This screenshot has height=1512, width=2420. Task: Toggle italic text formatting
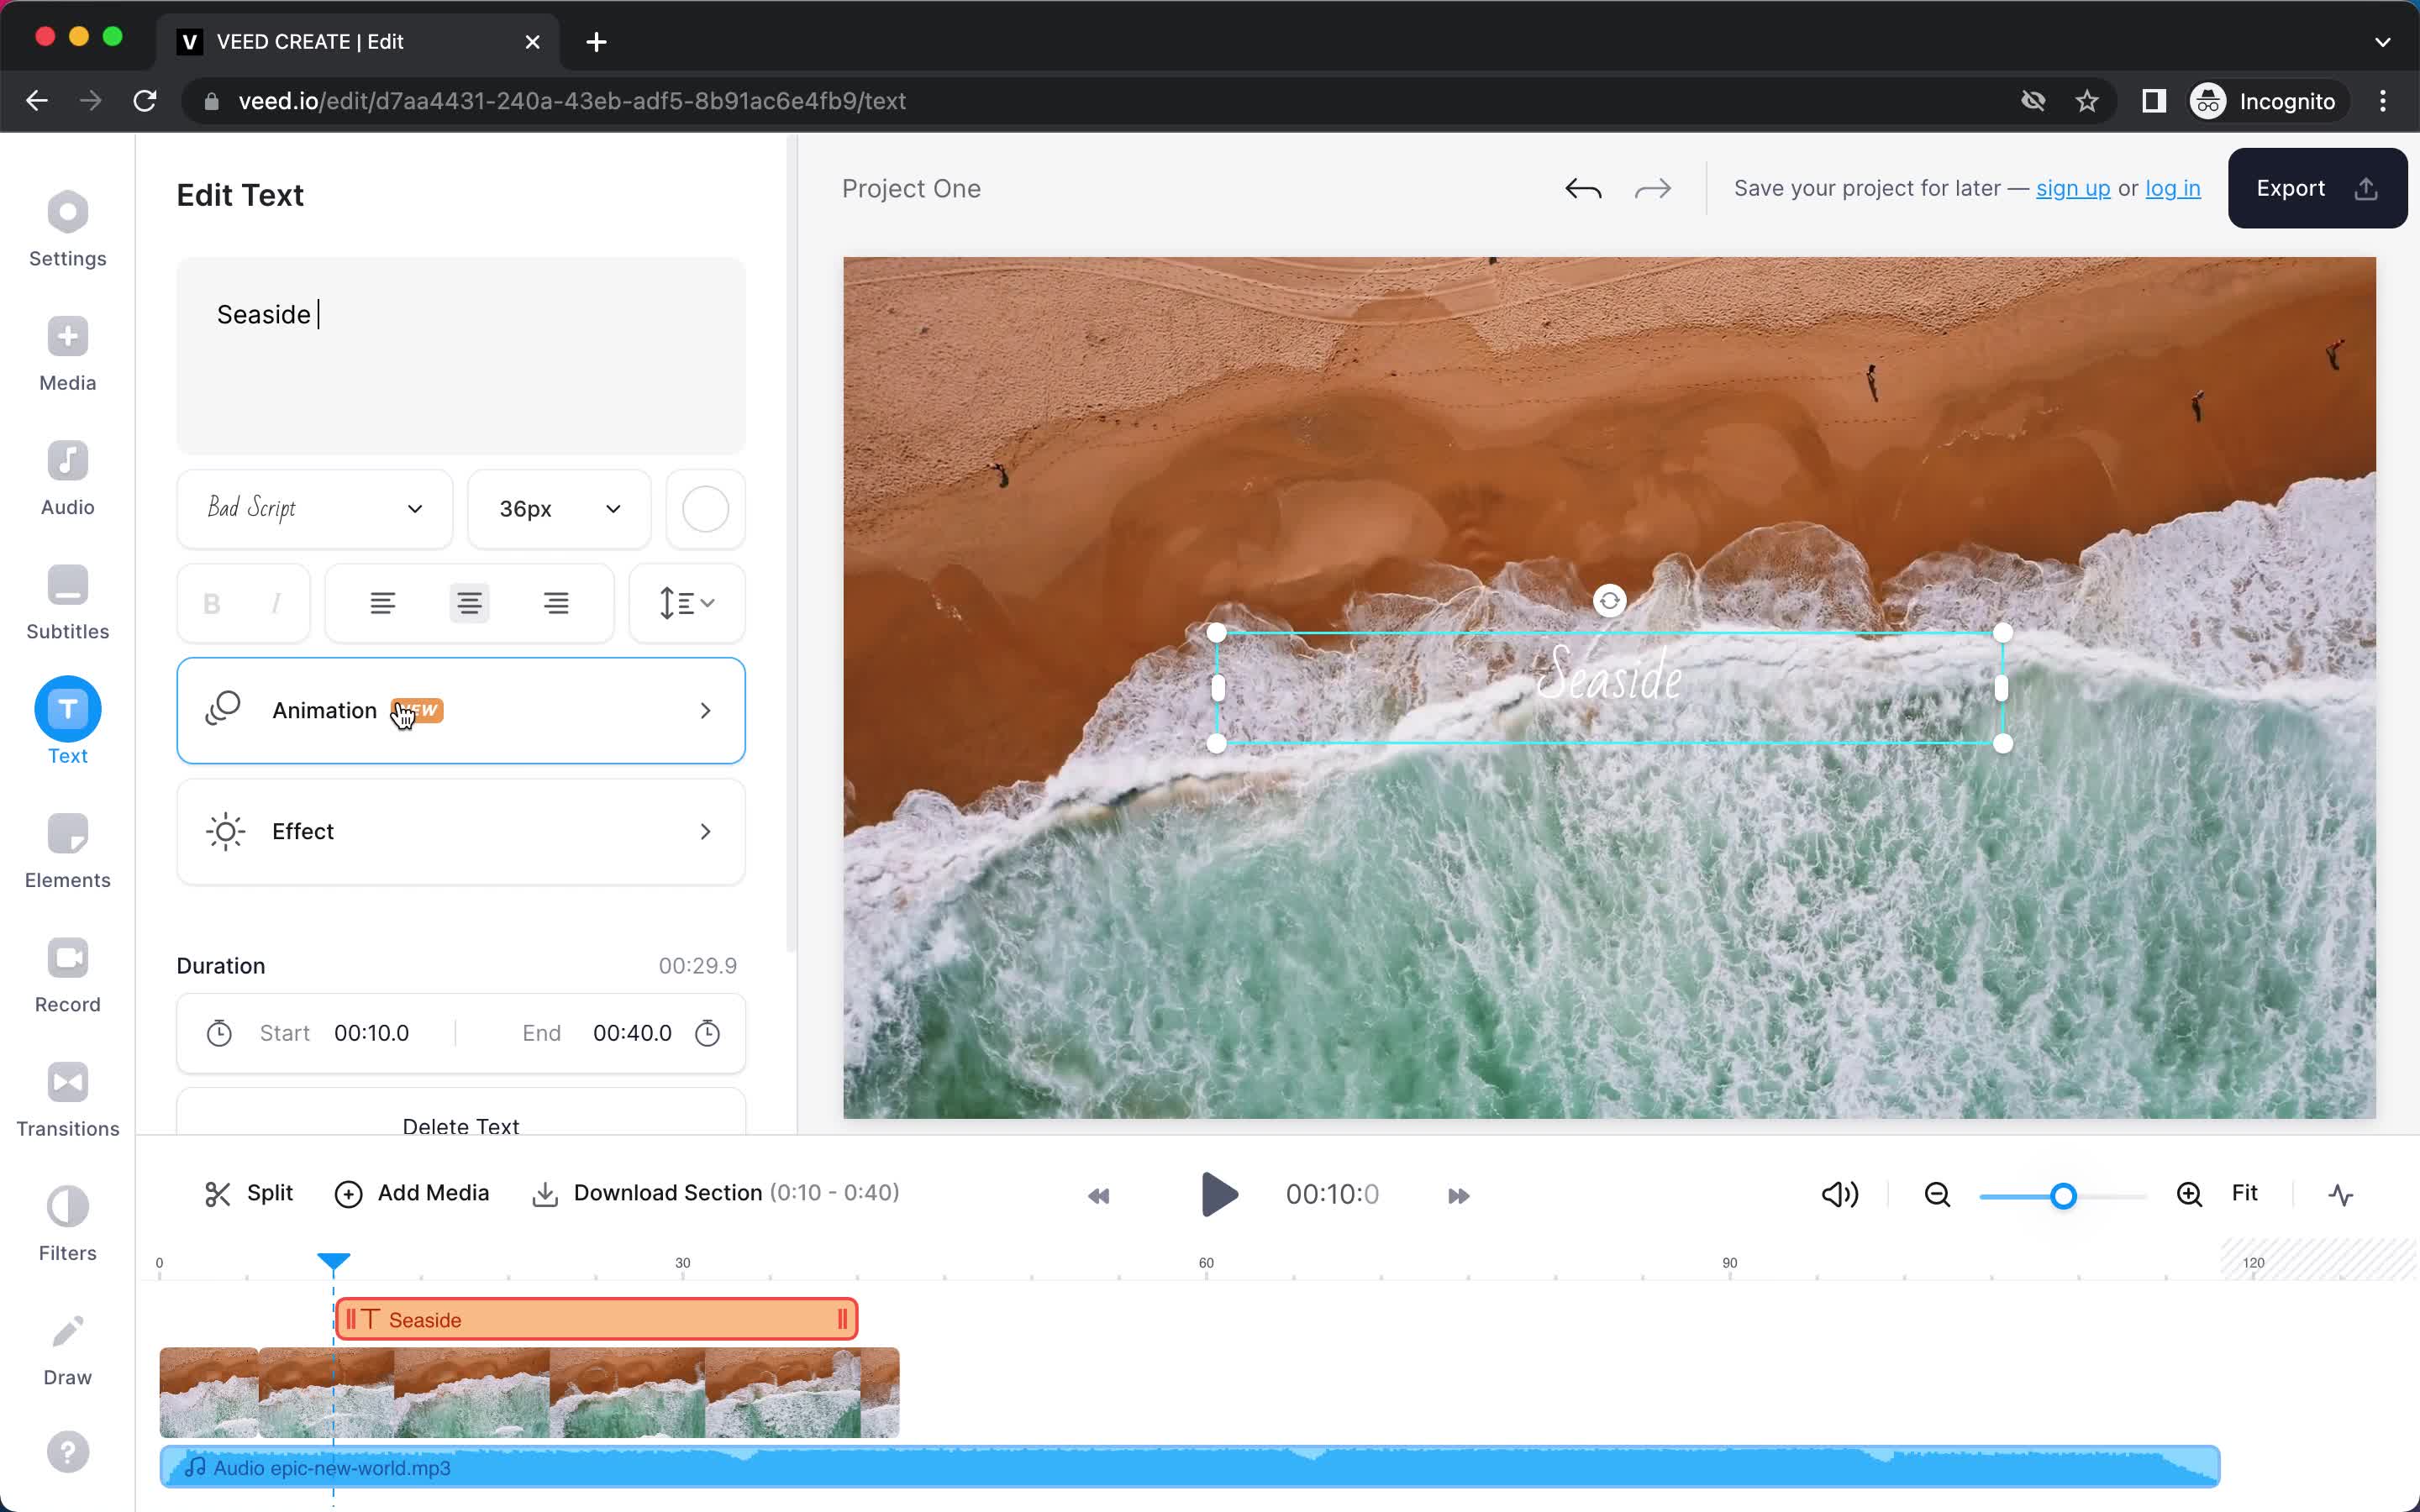[276, 603]
